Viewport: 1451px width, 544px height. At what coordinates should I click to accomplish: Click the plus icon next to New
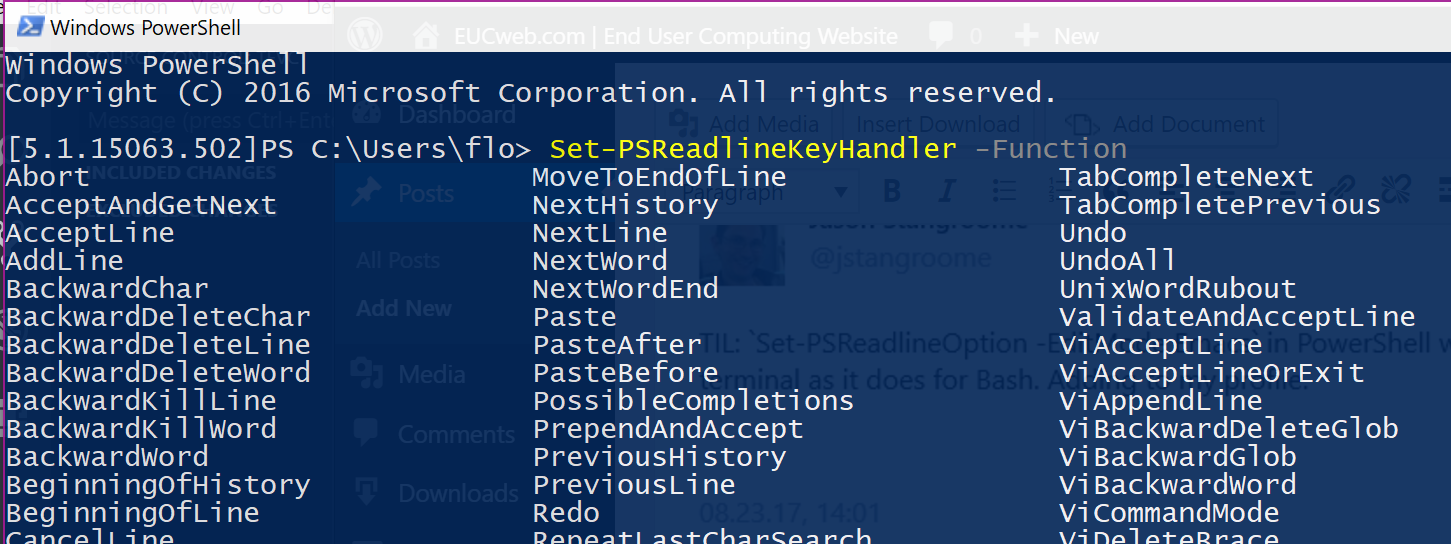(1026, 36)
